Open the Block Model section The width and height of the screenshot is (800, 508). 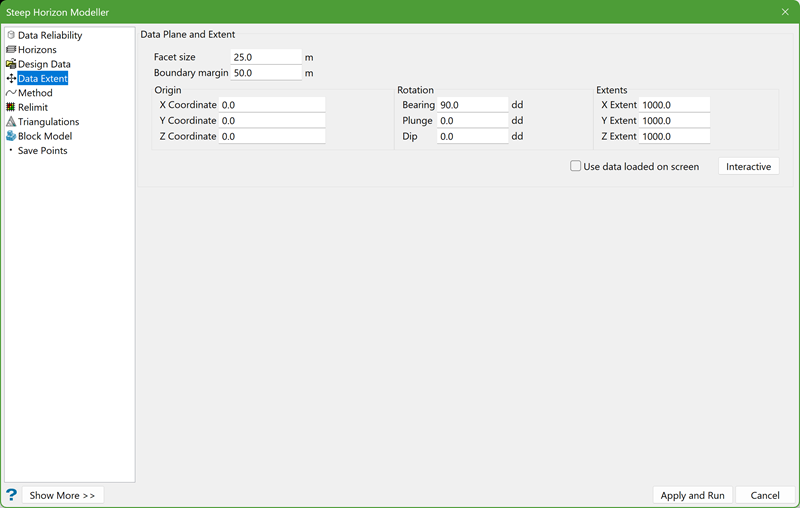(45, 136)
